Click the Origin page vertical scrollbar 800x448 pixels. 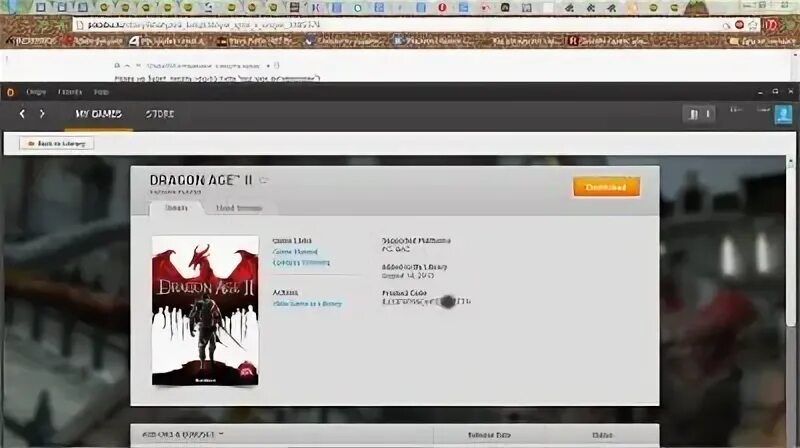tap(790, 247)
